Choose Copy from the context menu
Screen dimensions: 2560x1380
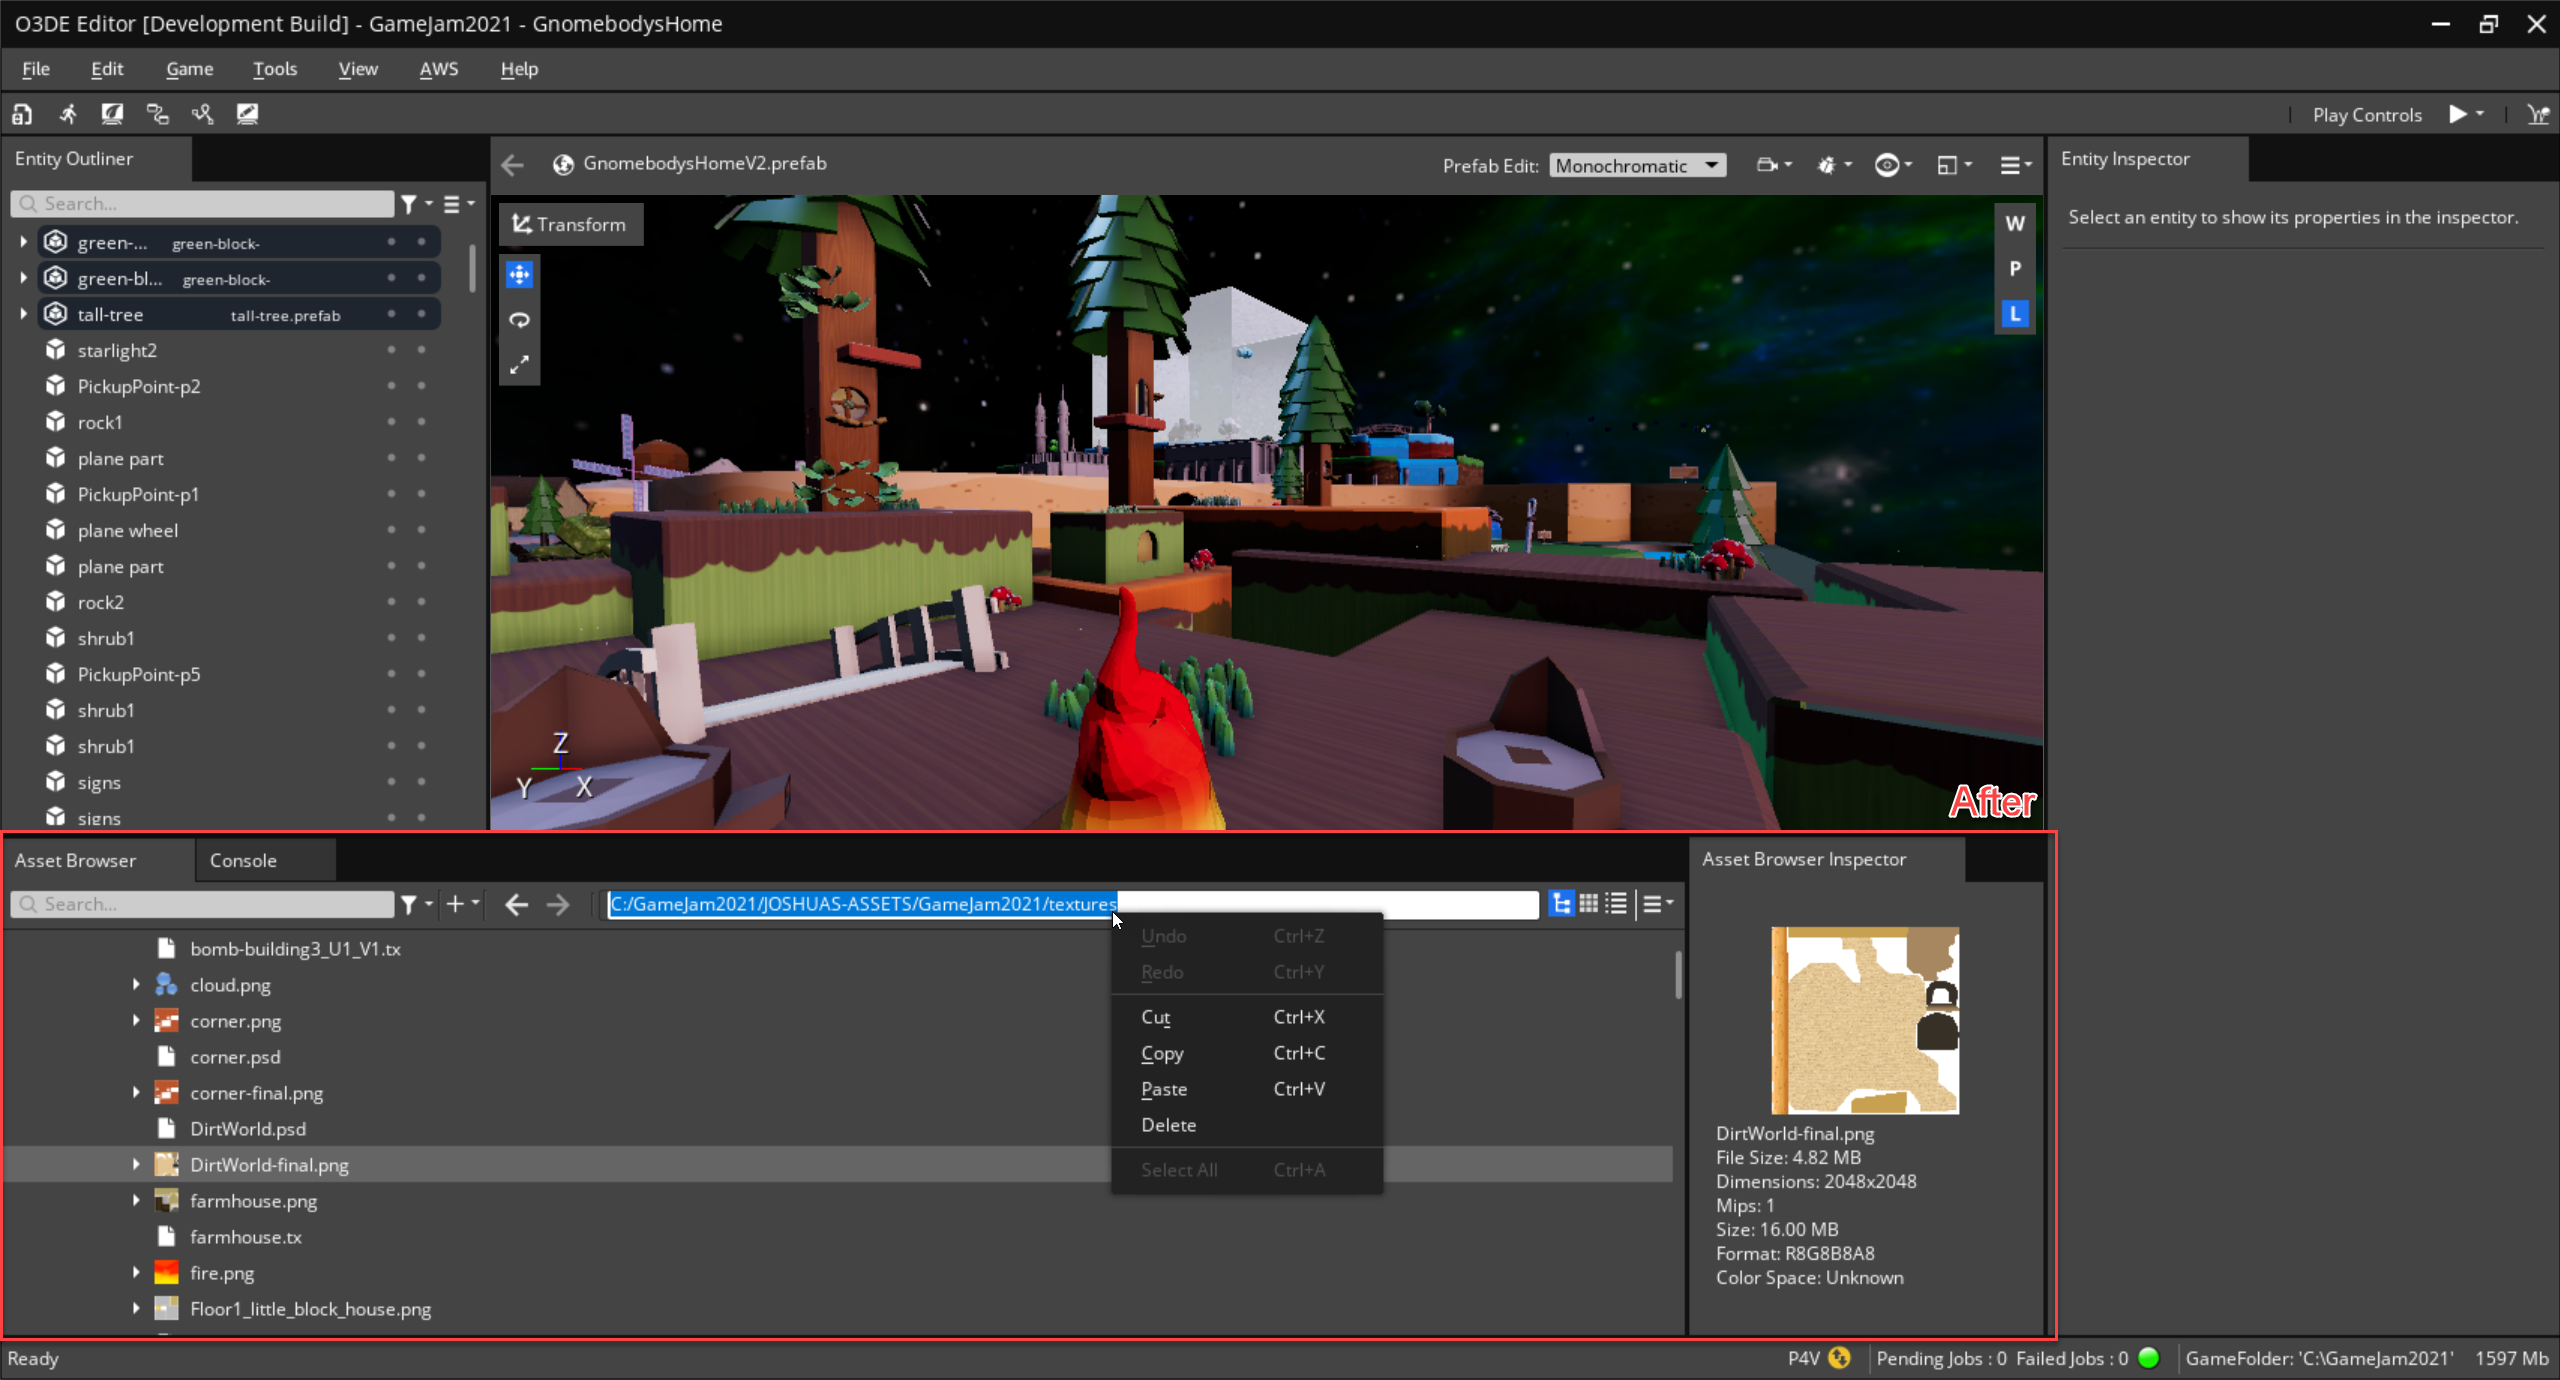tap(1162, 1053)
